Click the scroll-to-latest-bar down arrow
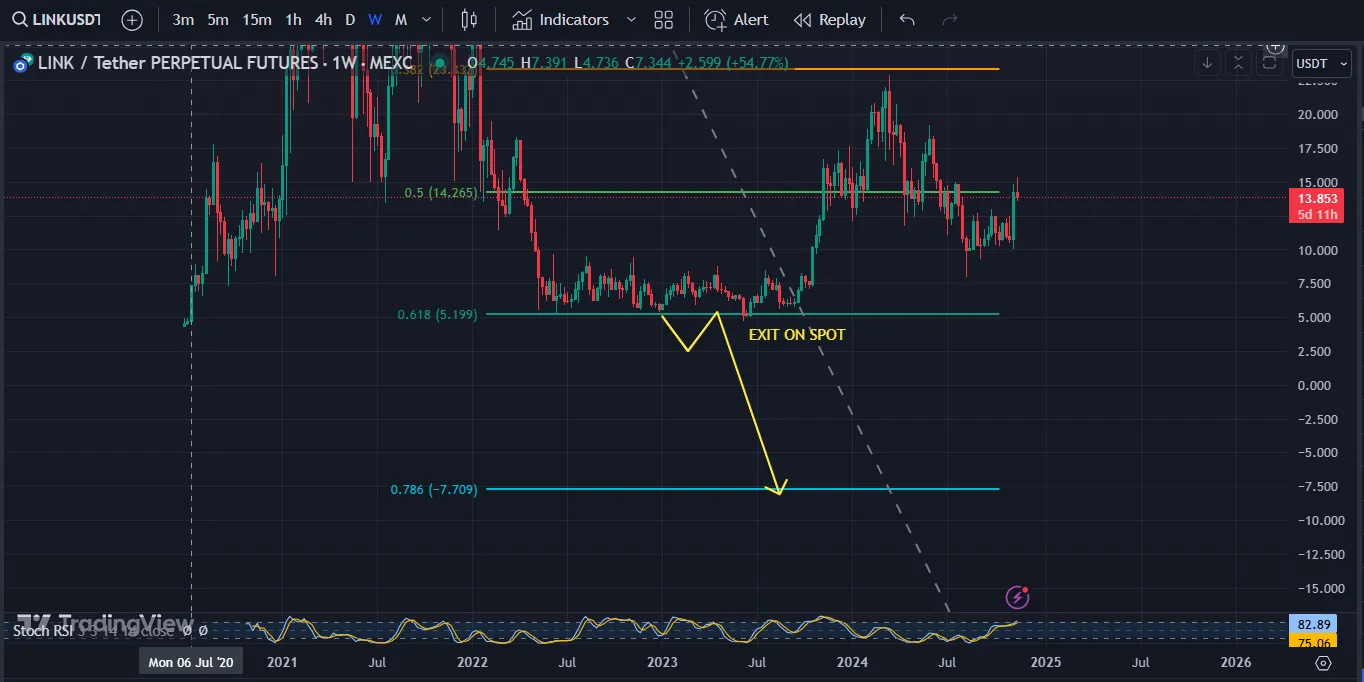 click(1207, 63)
